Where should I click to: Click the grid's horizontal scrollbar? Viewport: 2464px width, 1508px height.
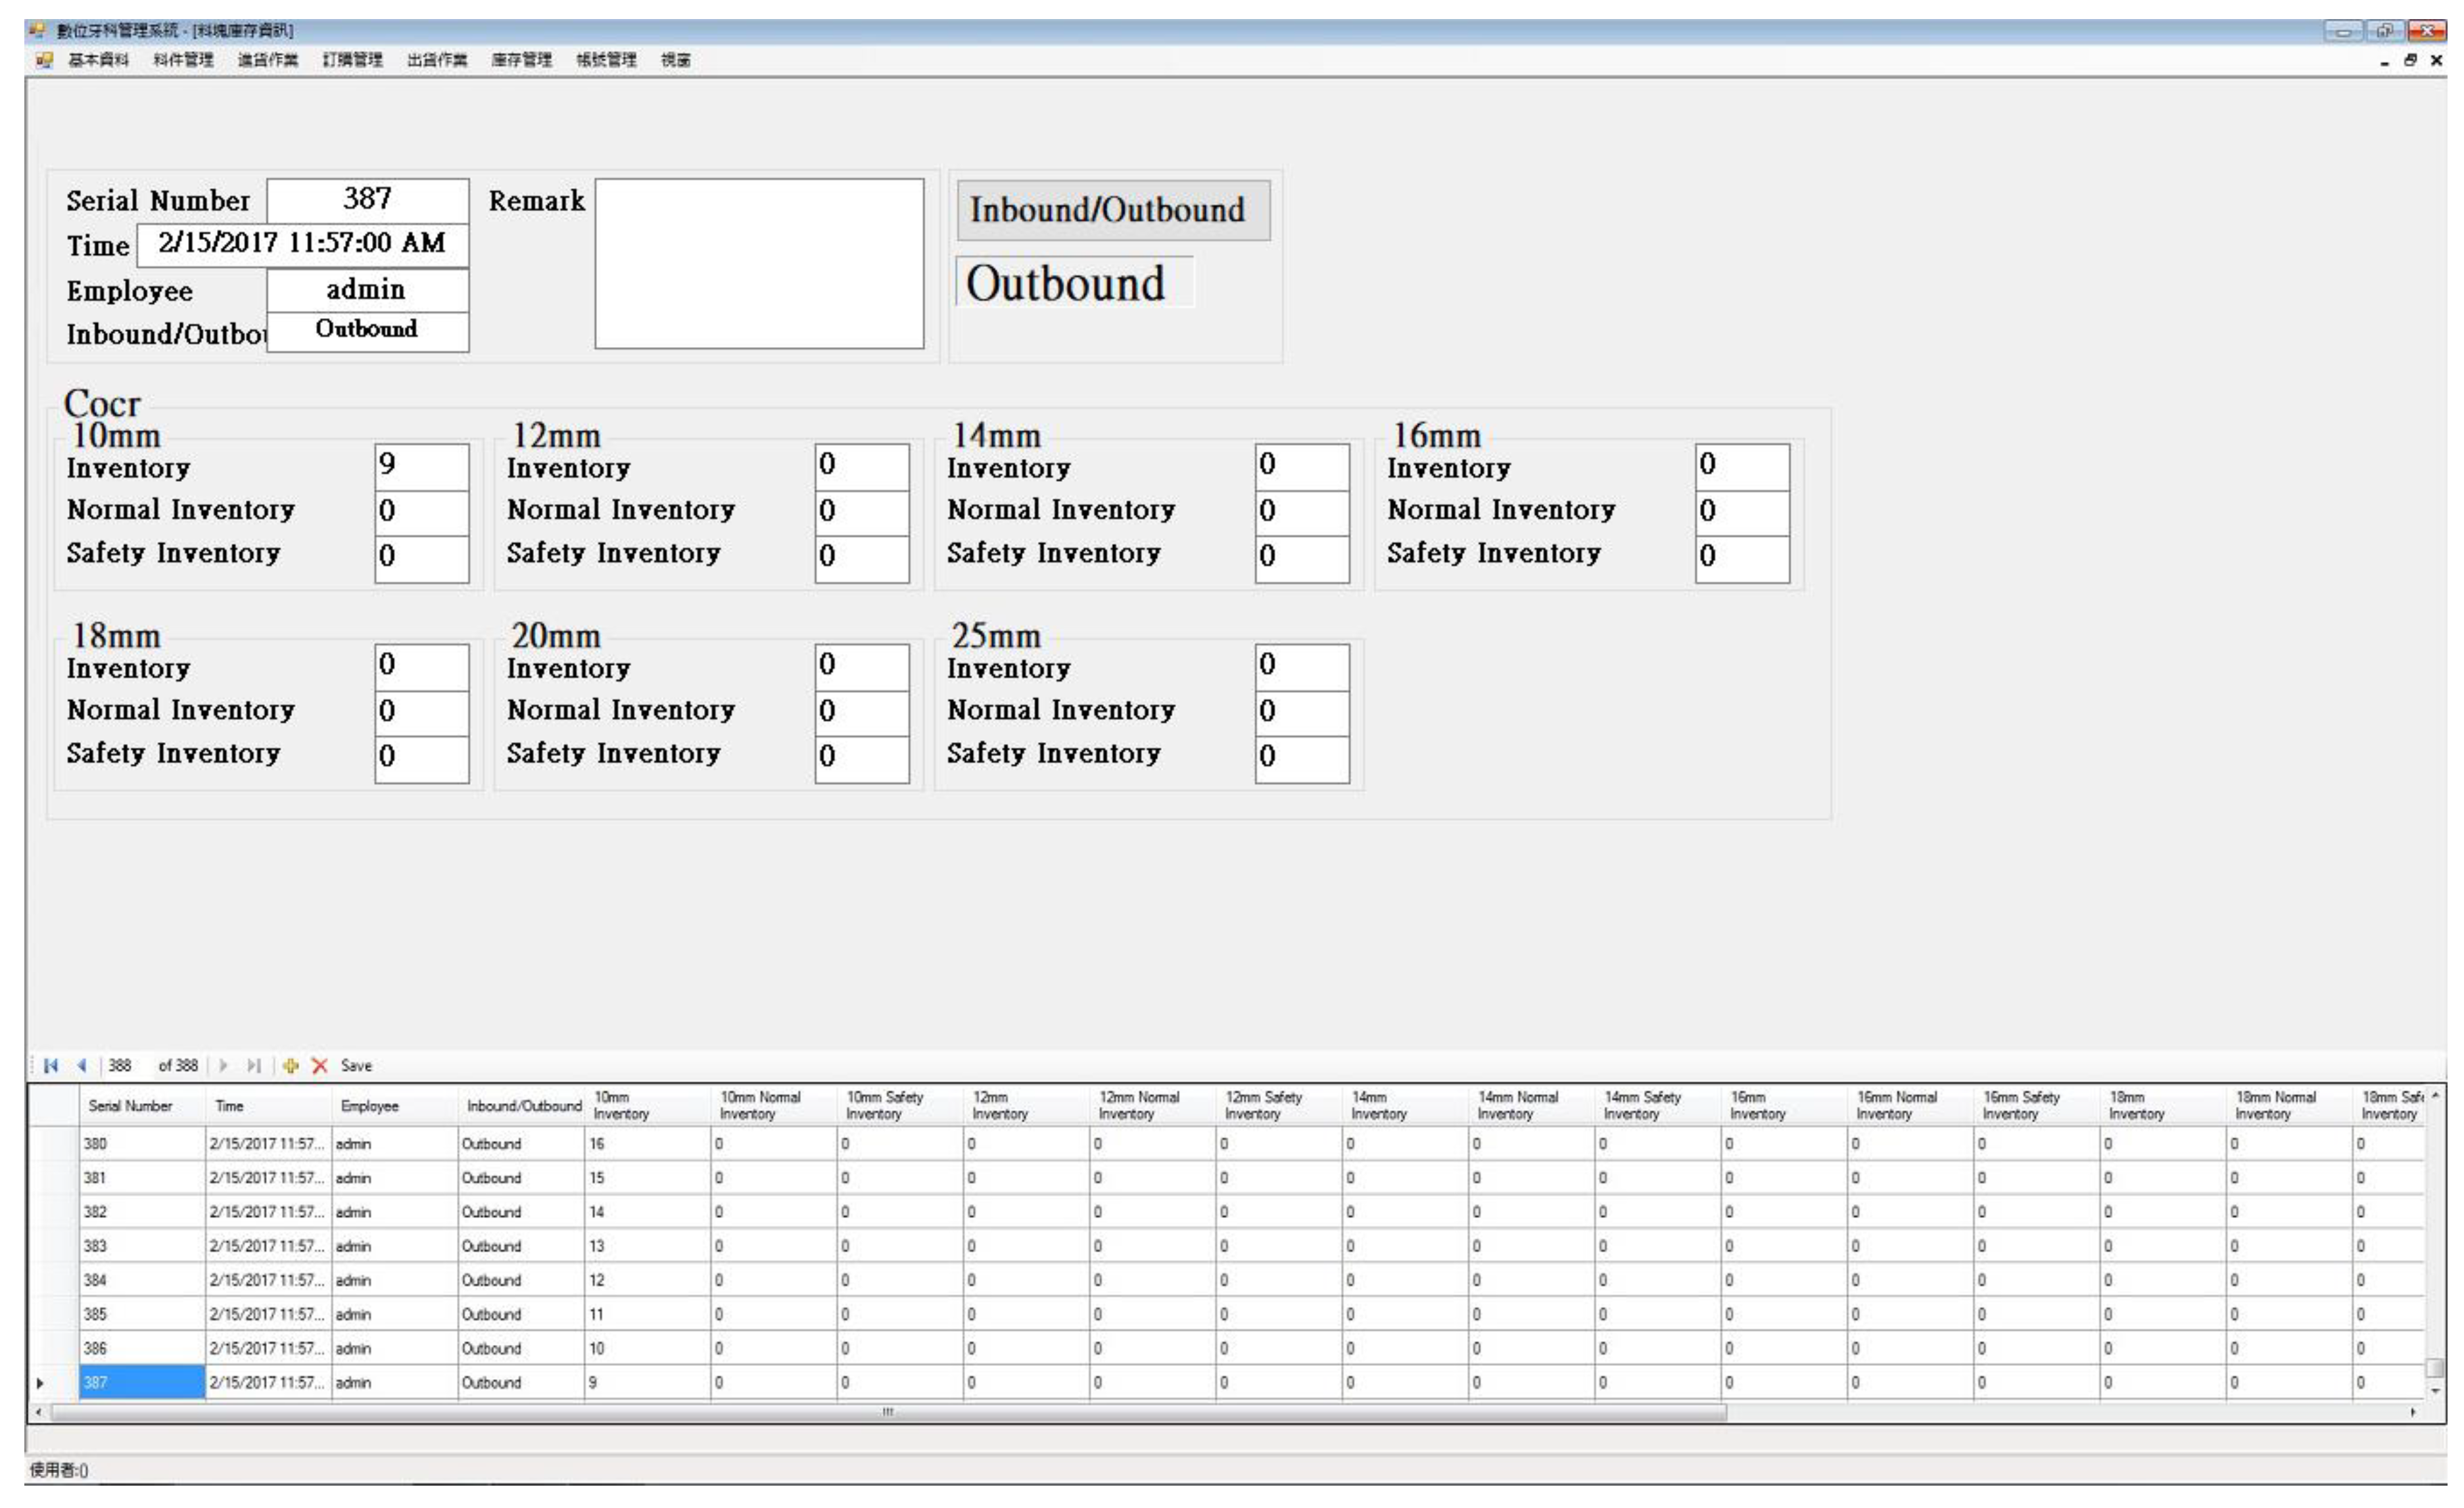tap(888, 1412)
